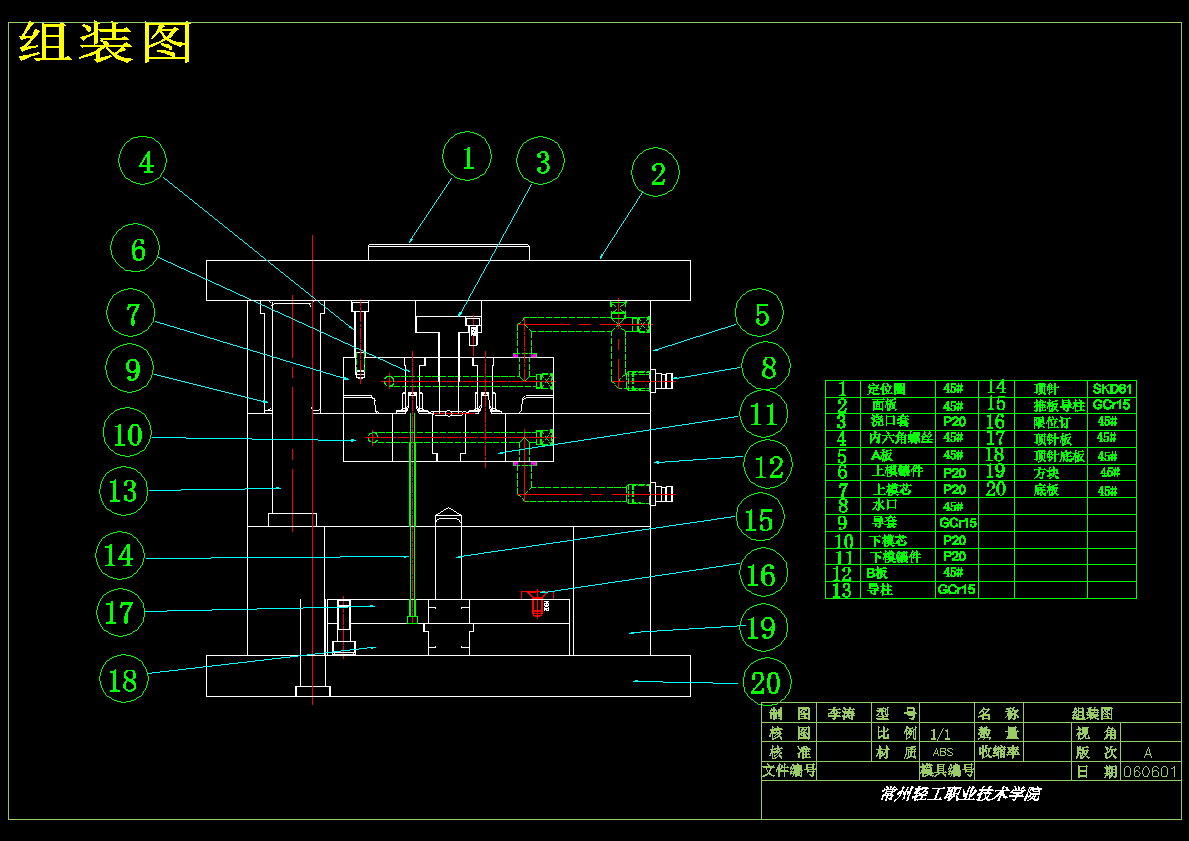Click '上模芯' in the parts table
Viewport: 1189px width, 841px height.
893,489
